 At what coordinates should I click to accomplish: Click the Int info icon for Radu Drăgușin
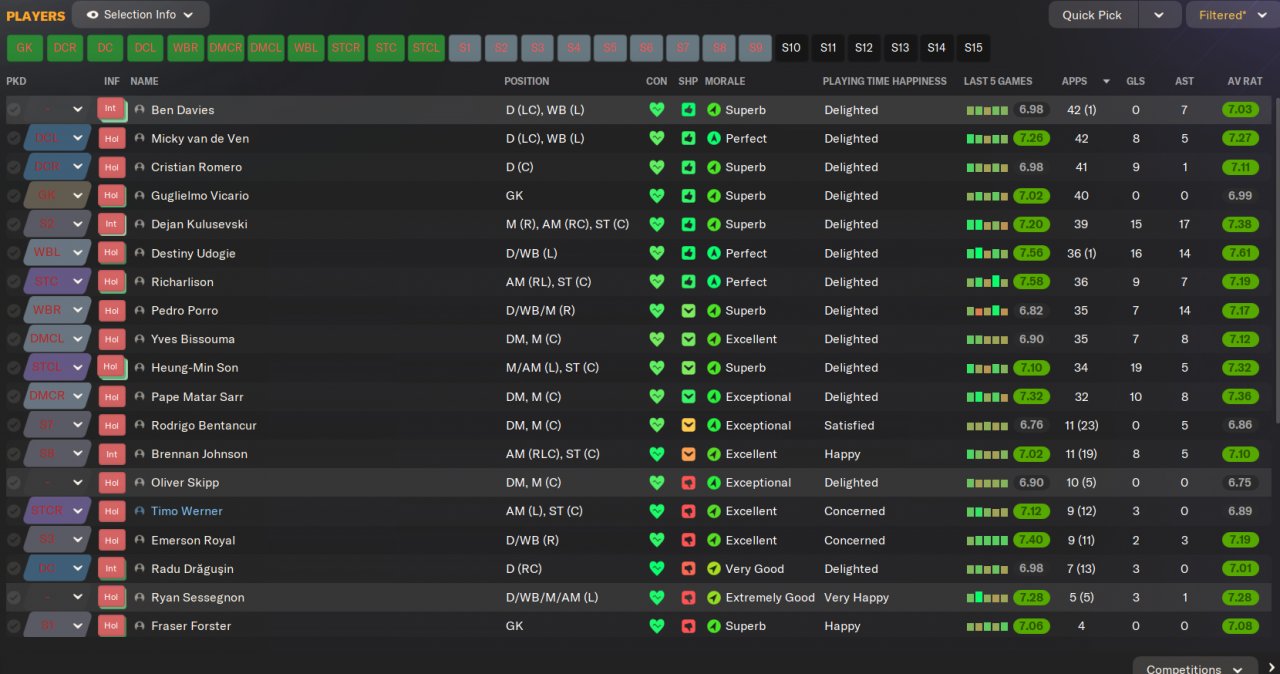coord(111,568)
